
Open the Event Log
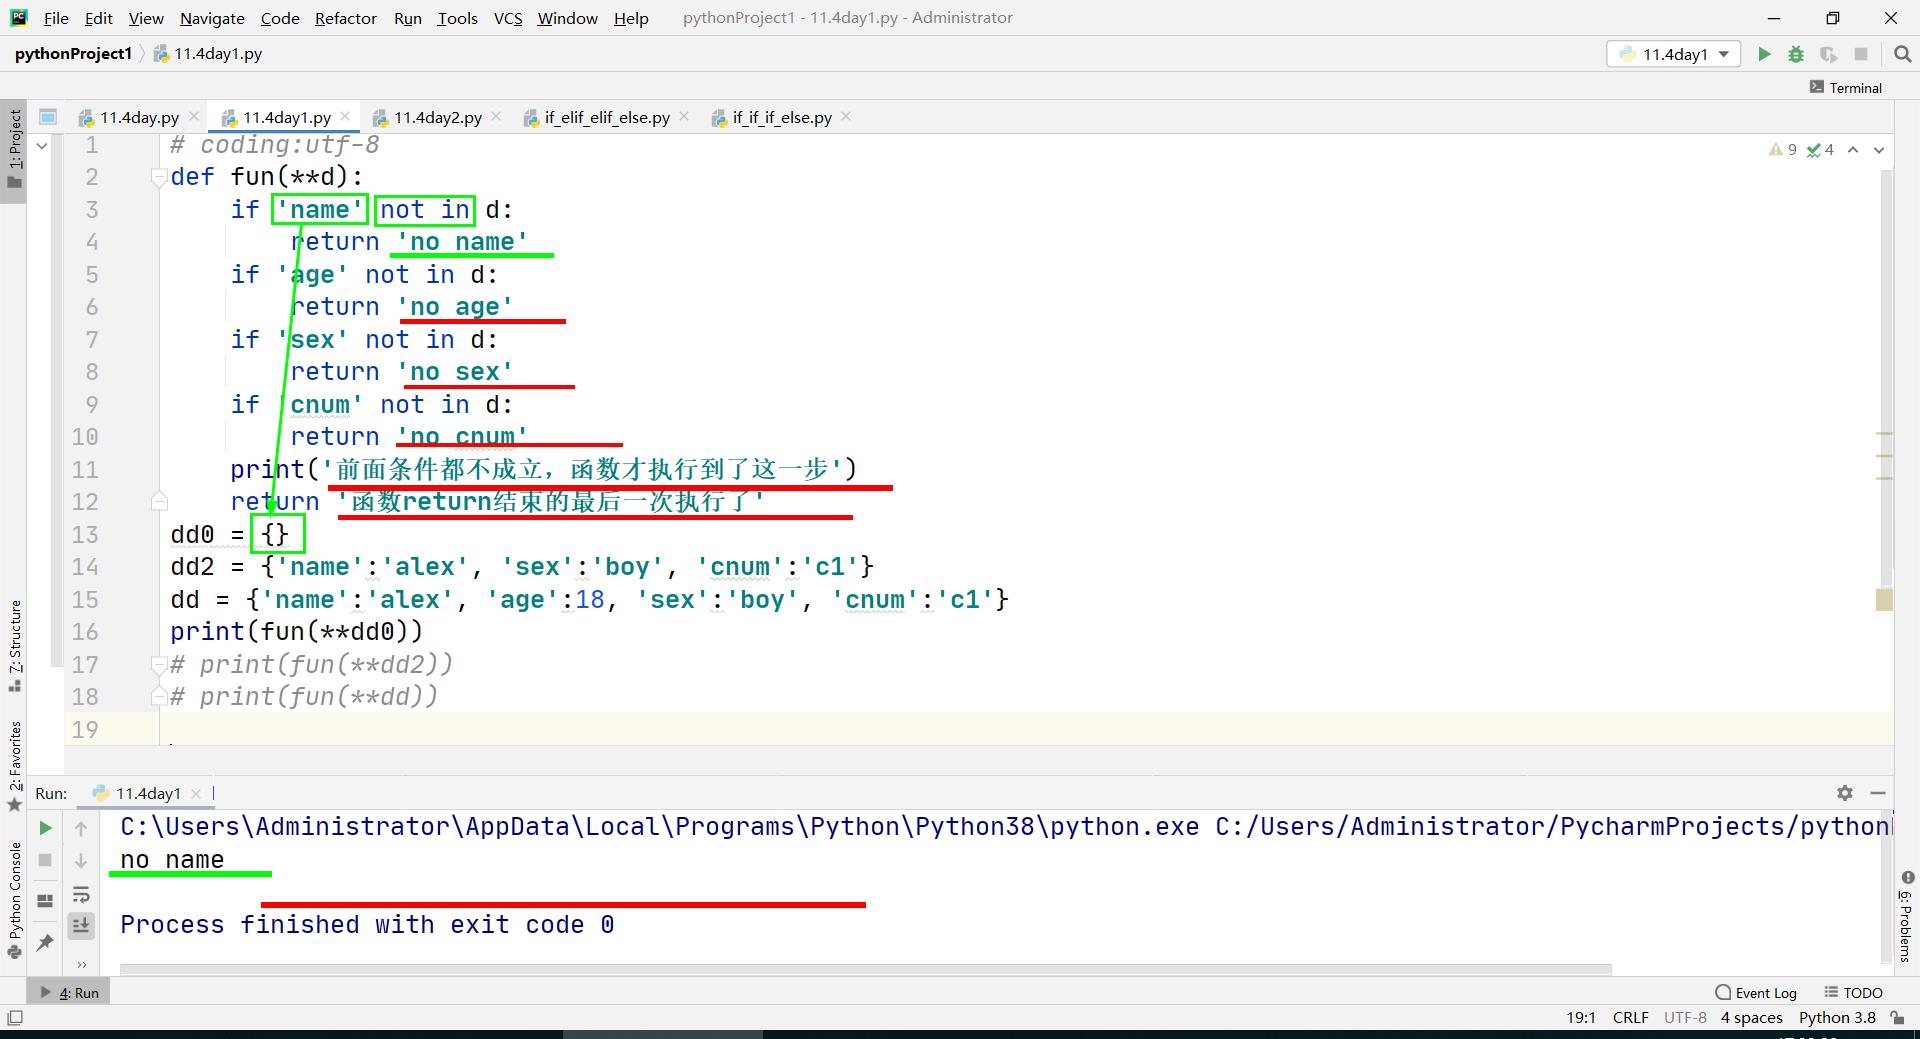1756,993
